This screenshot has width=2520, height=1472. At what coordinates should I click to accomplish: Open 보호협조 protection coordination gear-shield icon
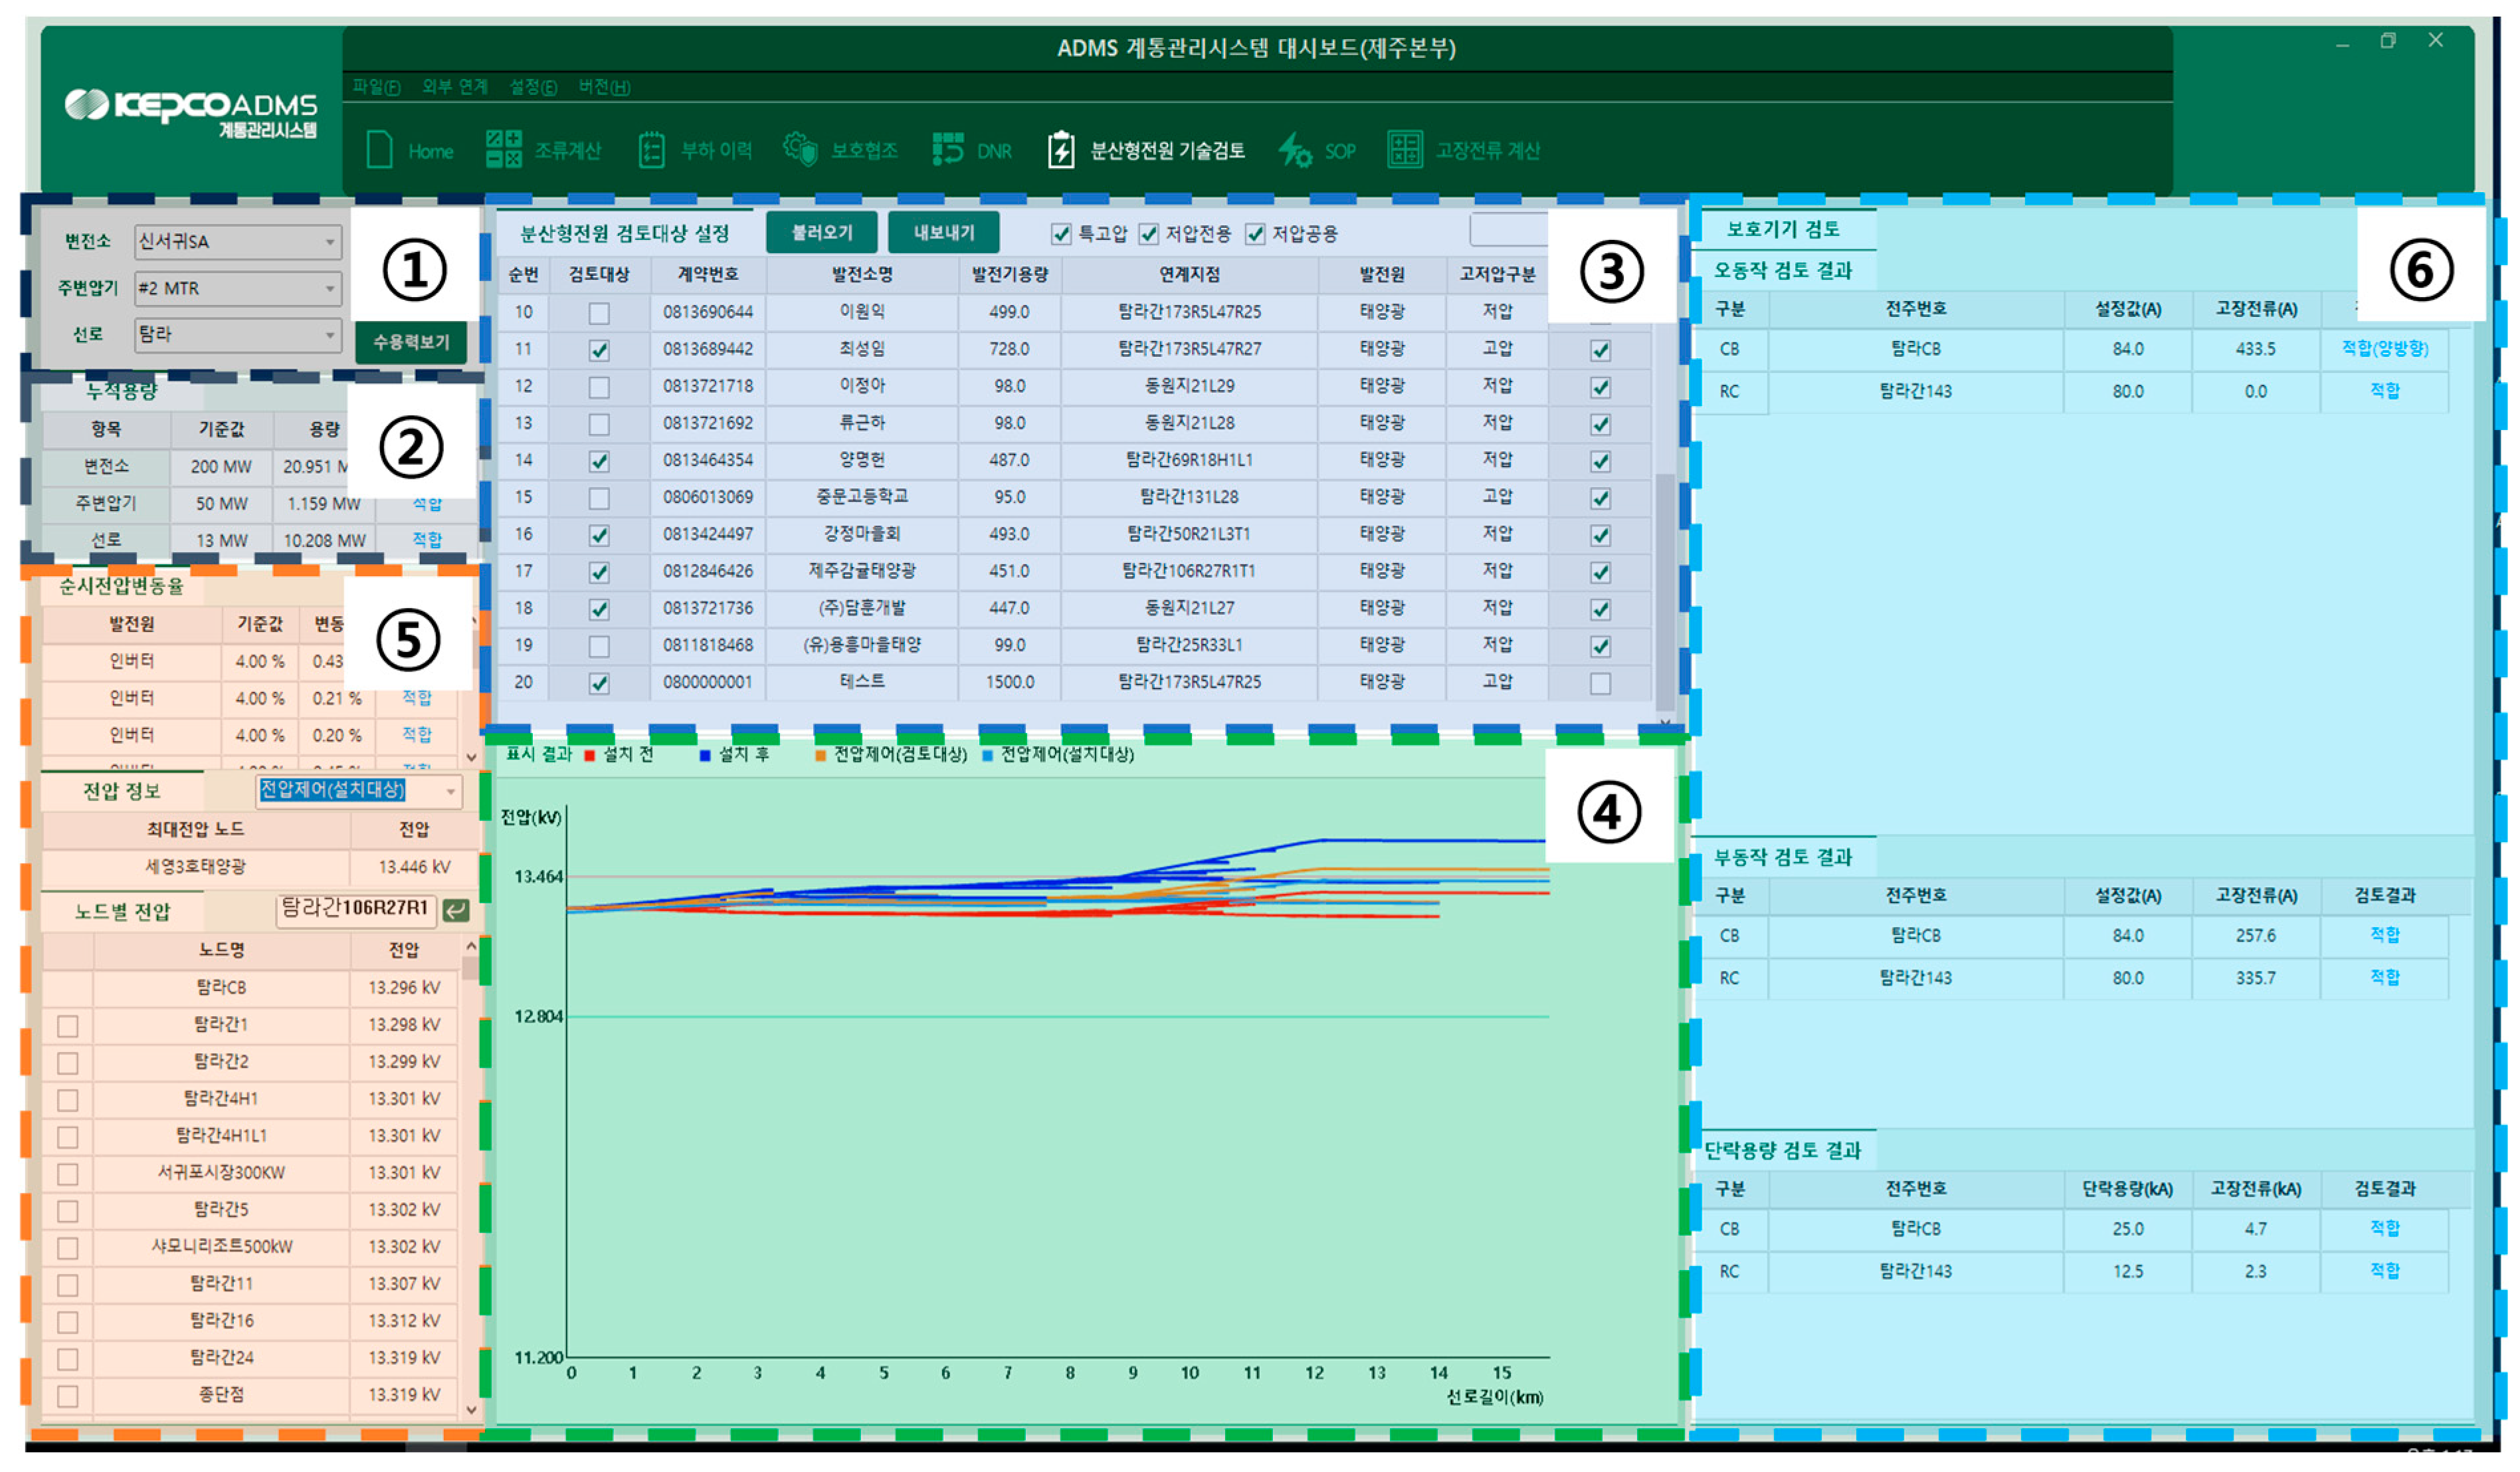coord(800,149)
